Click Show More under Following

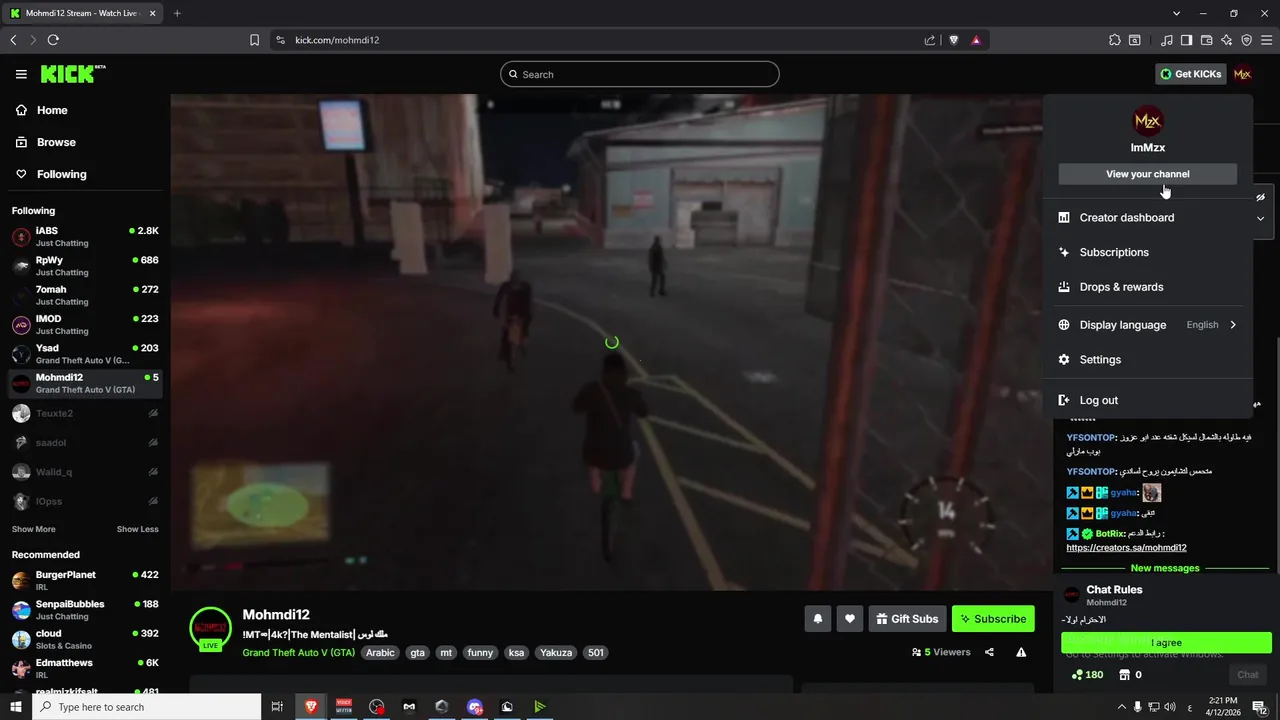(x=33, y=529)
